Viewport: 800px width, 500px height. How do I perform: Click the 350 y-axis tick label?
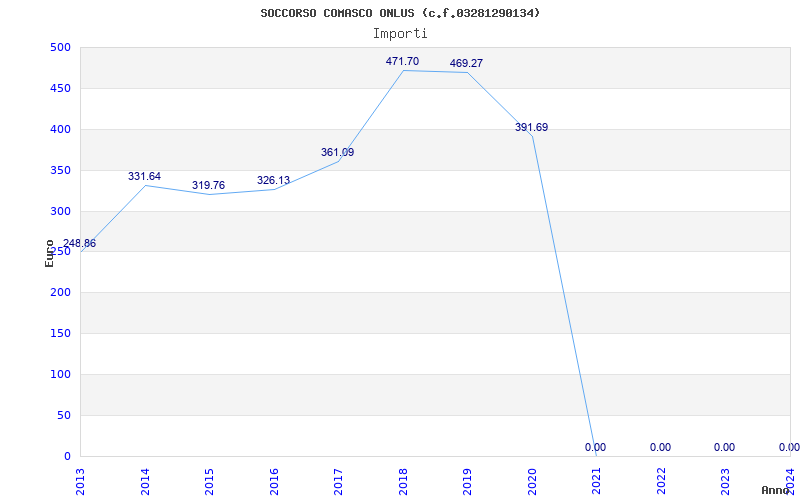click(x=60, y=170)
